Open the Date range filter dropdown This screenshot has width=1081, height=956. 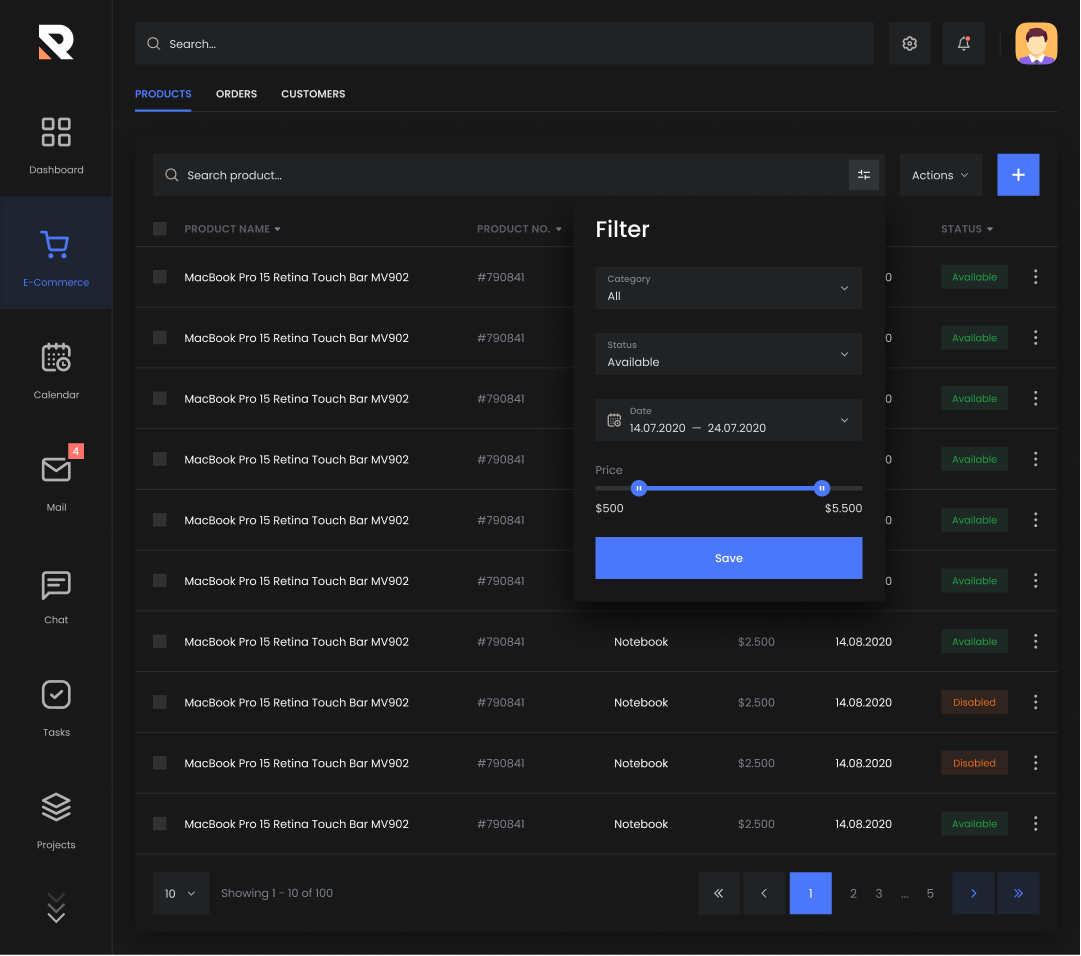click(729, 420)
